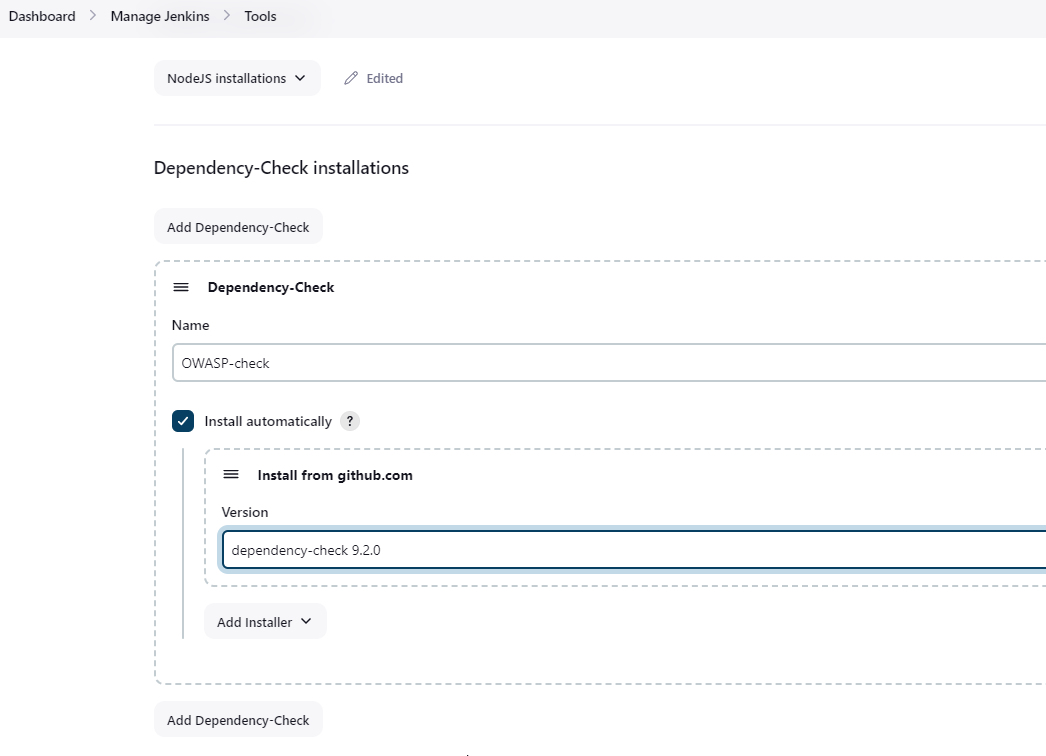Go to Dashboard in the breadcrumb
The image size is (1046, 756).
[42, 16]
